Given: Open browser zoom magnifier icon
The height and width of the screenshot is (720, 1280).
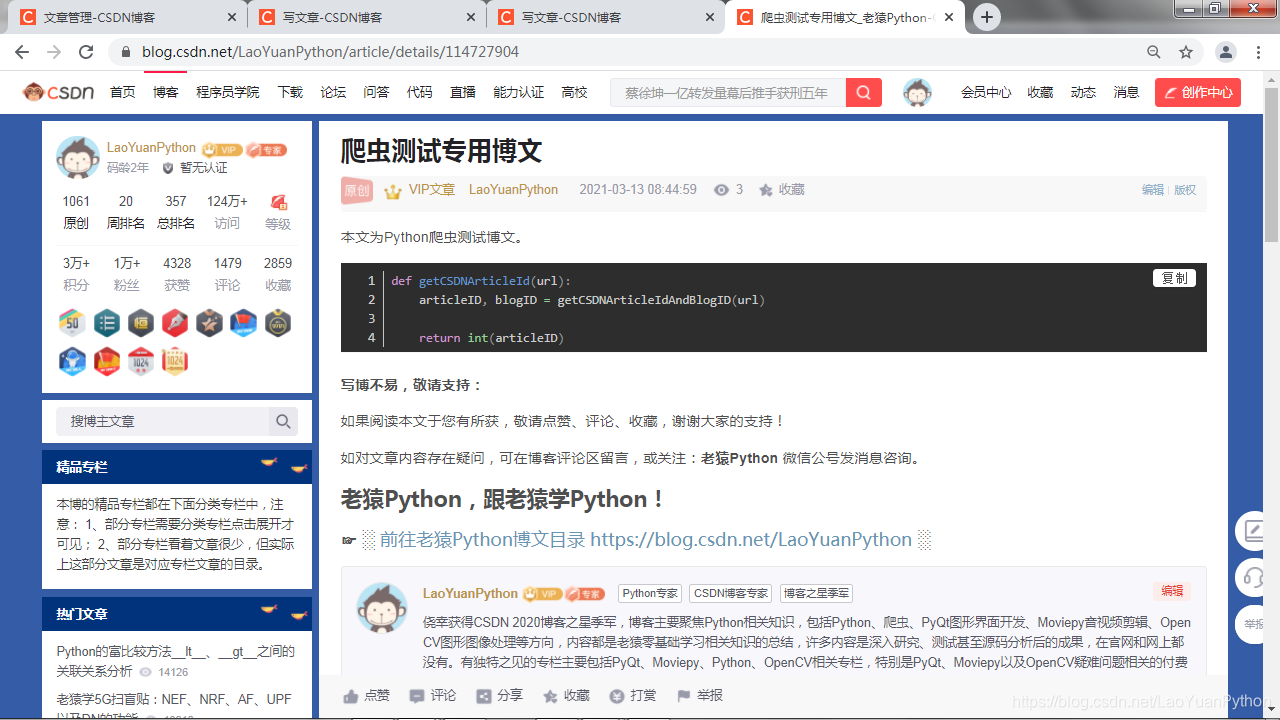Looking at the screenshot, I should click(x=1154, y=52).
